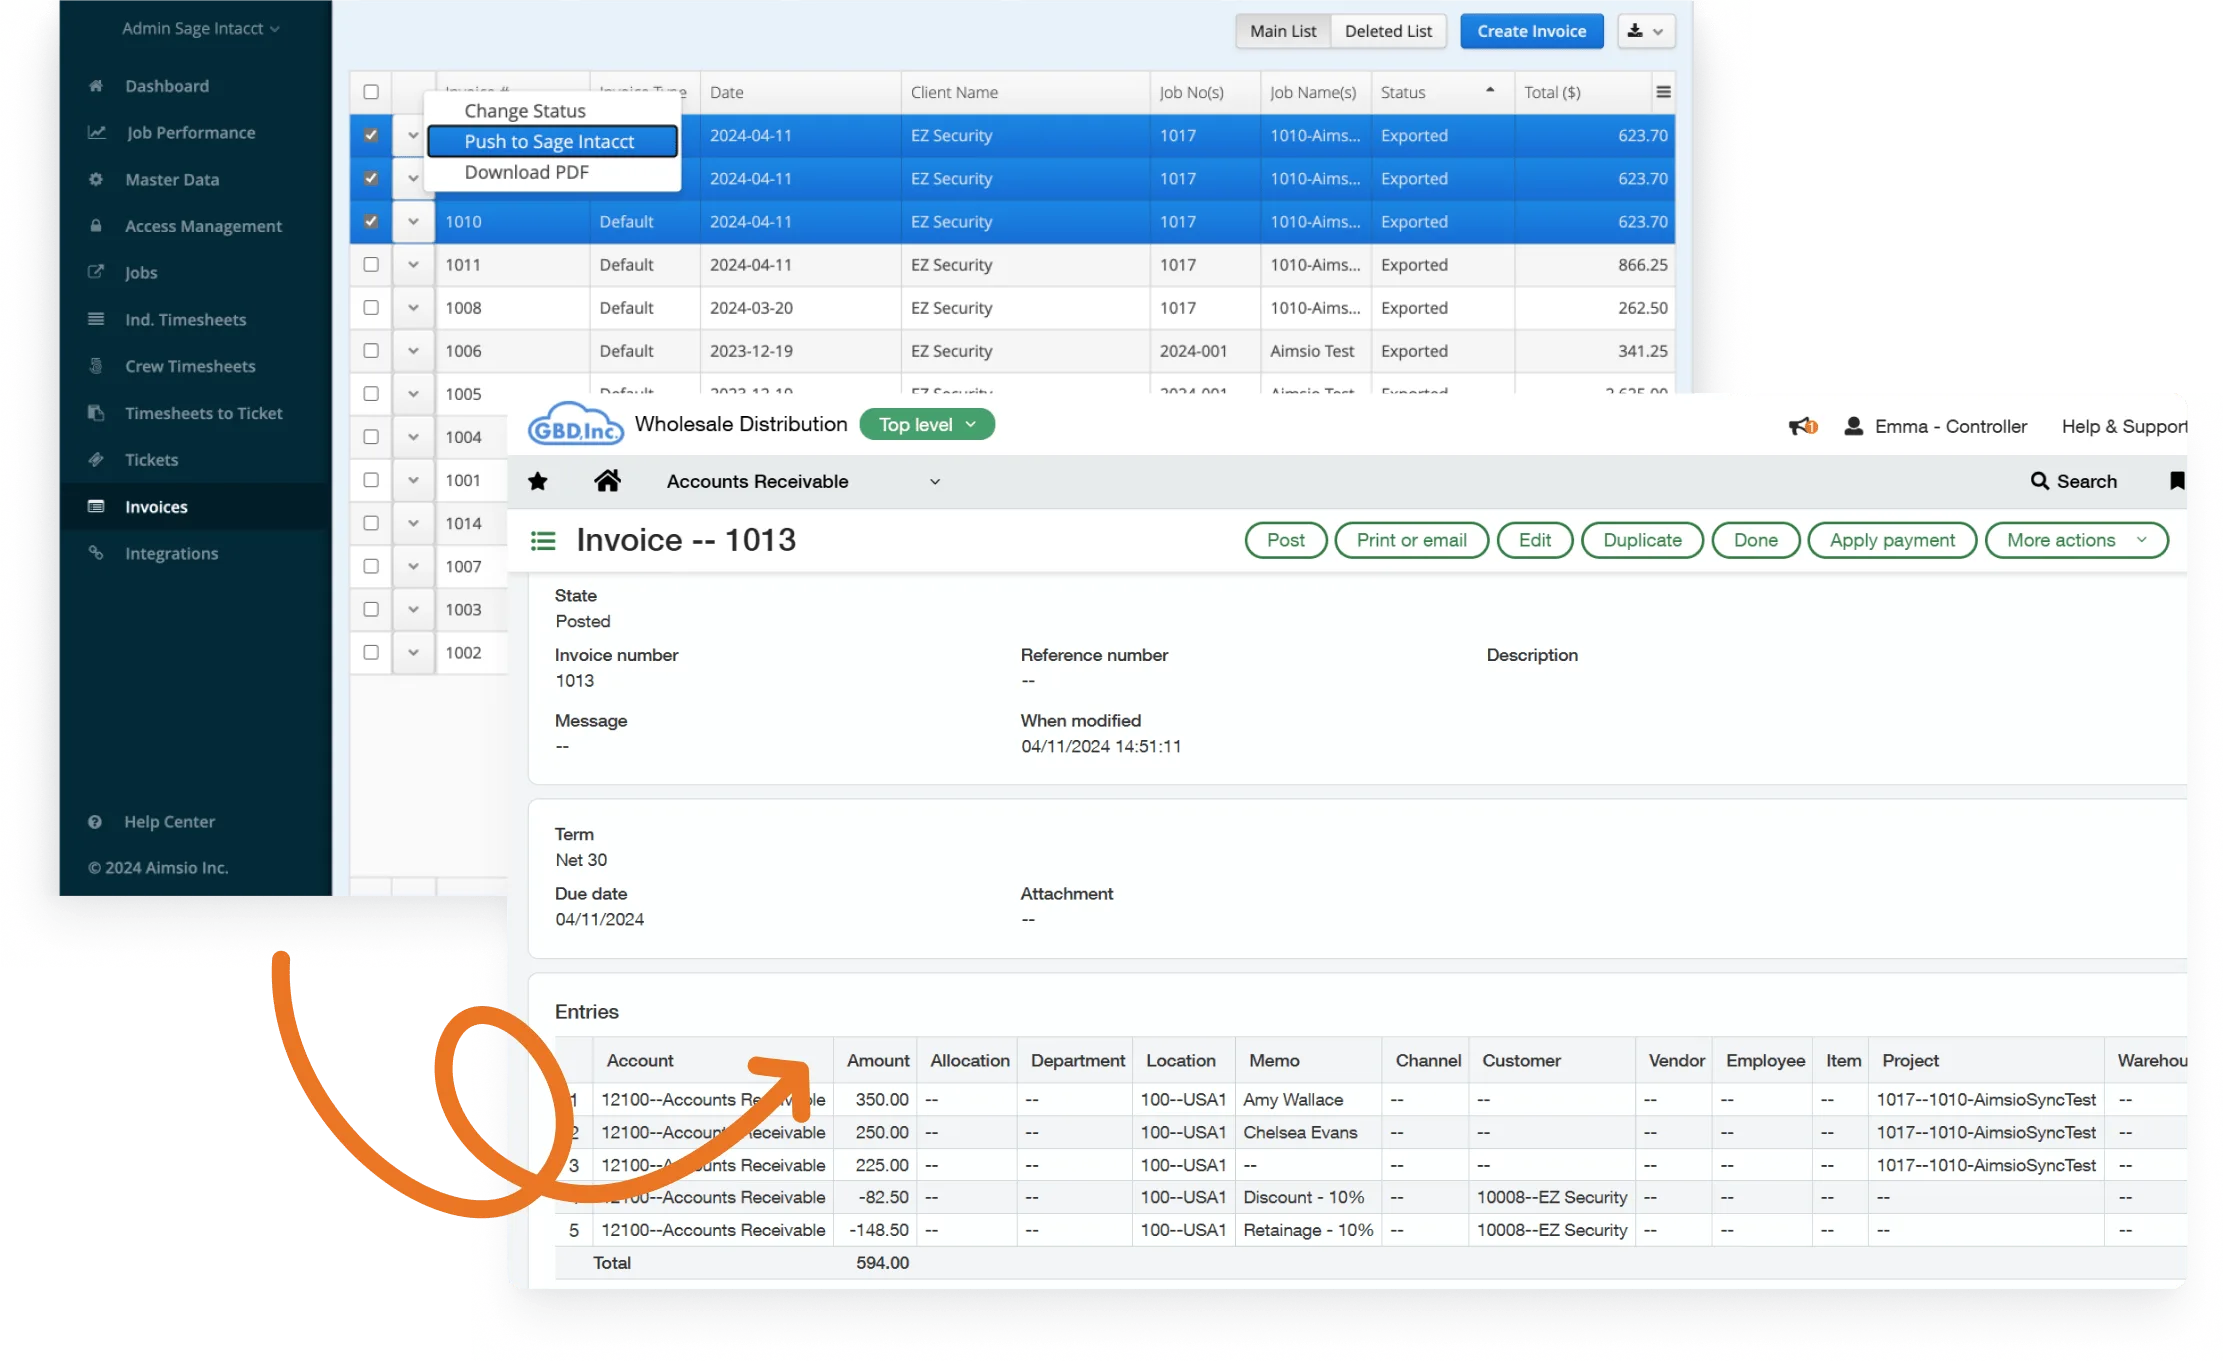
Task: Click the 866.25 total in invoice 1011 row
Action: click(x=1643, y=264)
